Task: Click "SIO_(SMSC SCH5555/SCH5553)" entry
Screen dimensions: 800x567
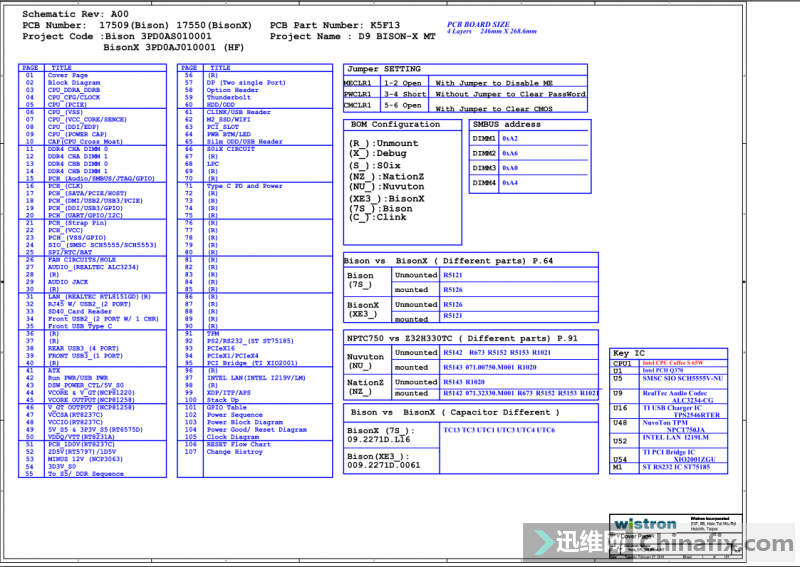Action: click(x=102, y=245)
